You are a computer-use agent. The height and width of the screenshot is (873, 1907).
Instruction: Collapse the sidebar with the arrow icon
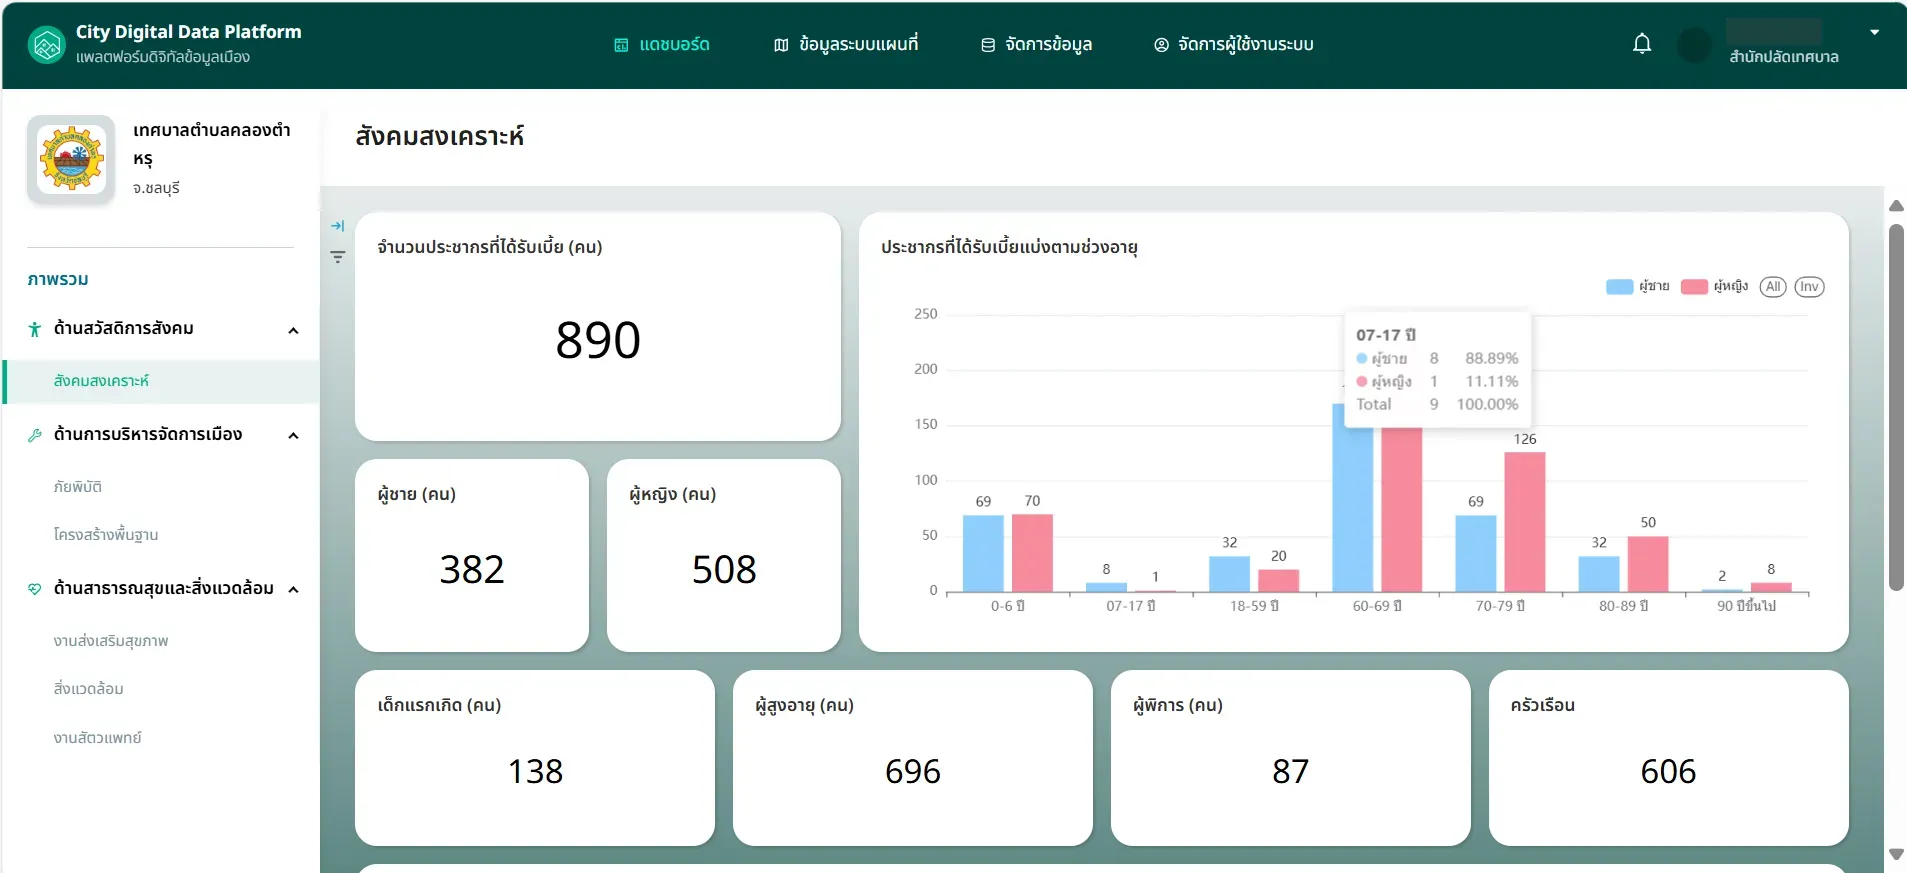click(338, 226)
